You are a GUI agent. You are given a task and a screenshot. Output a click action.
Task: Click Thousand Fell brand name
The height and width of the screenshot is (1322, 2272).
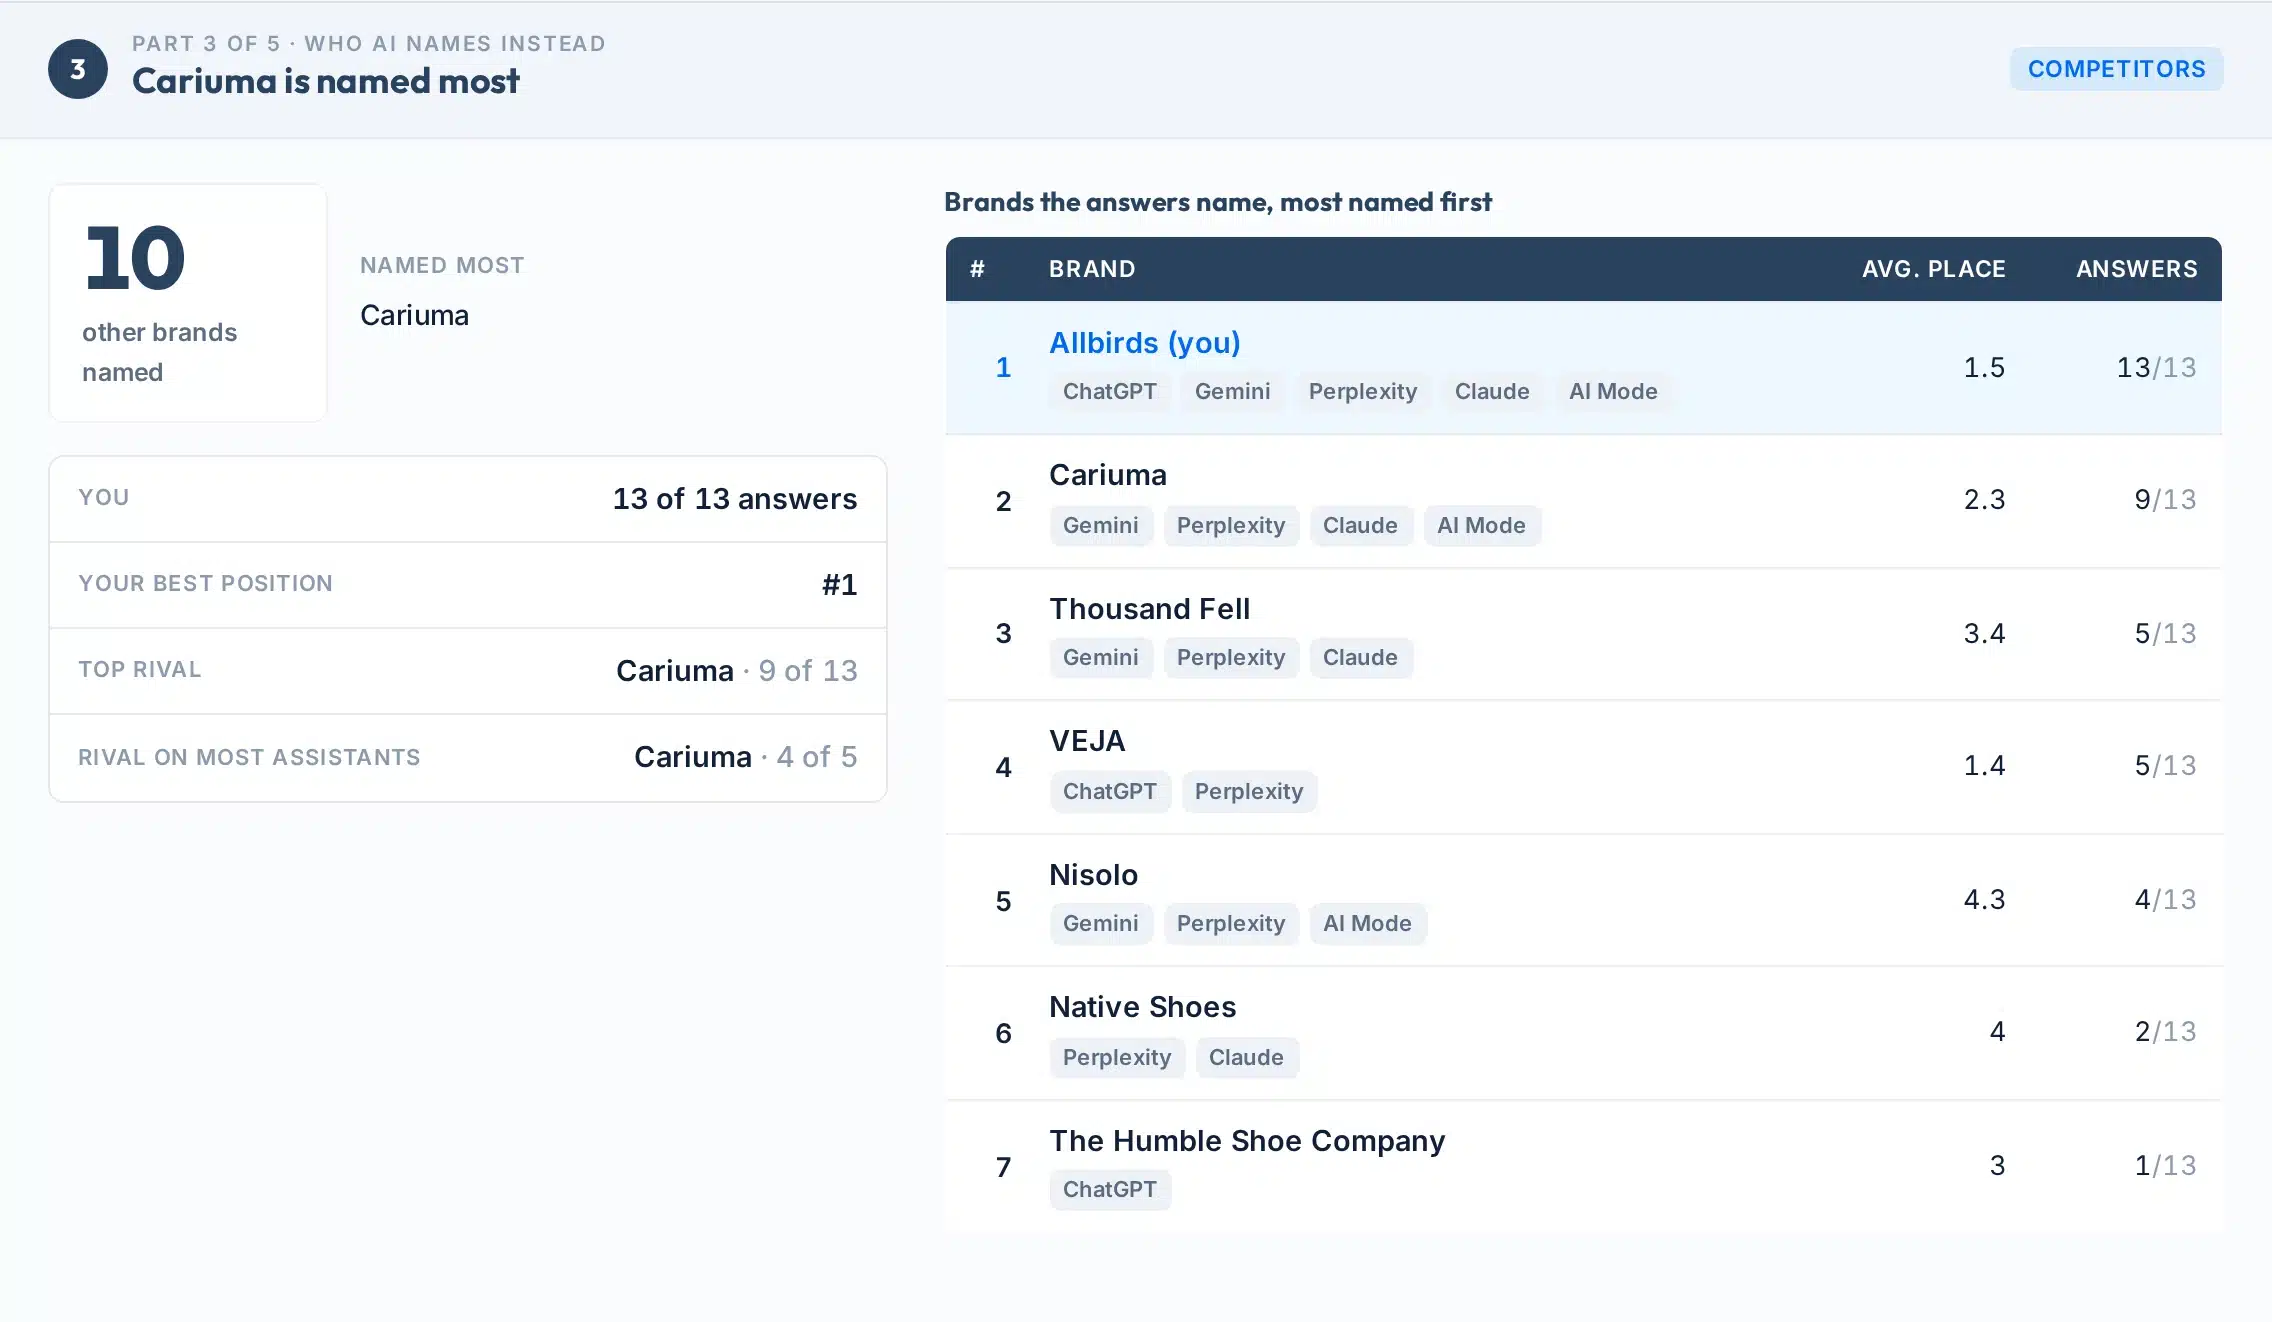tap(1149, 609)
